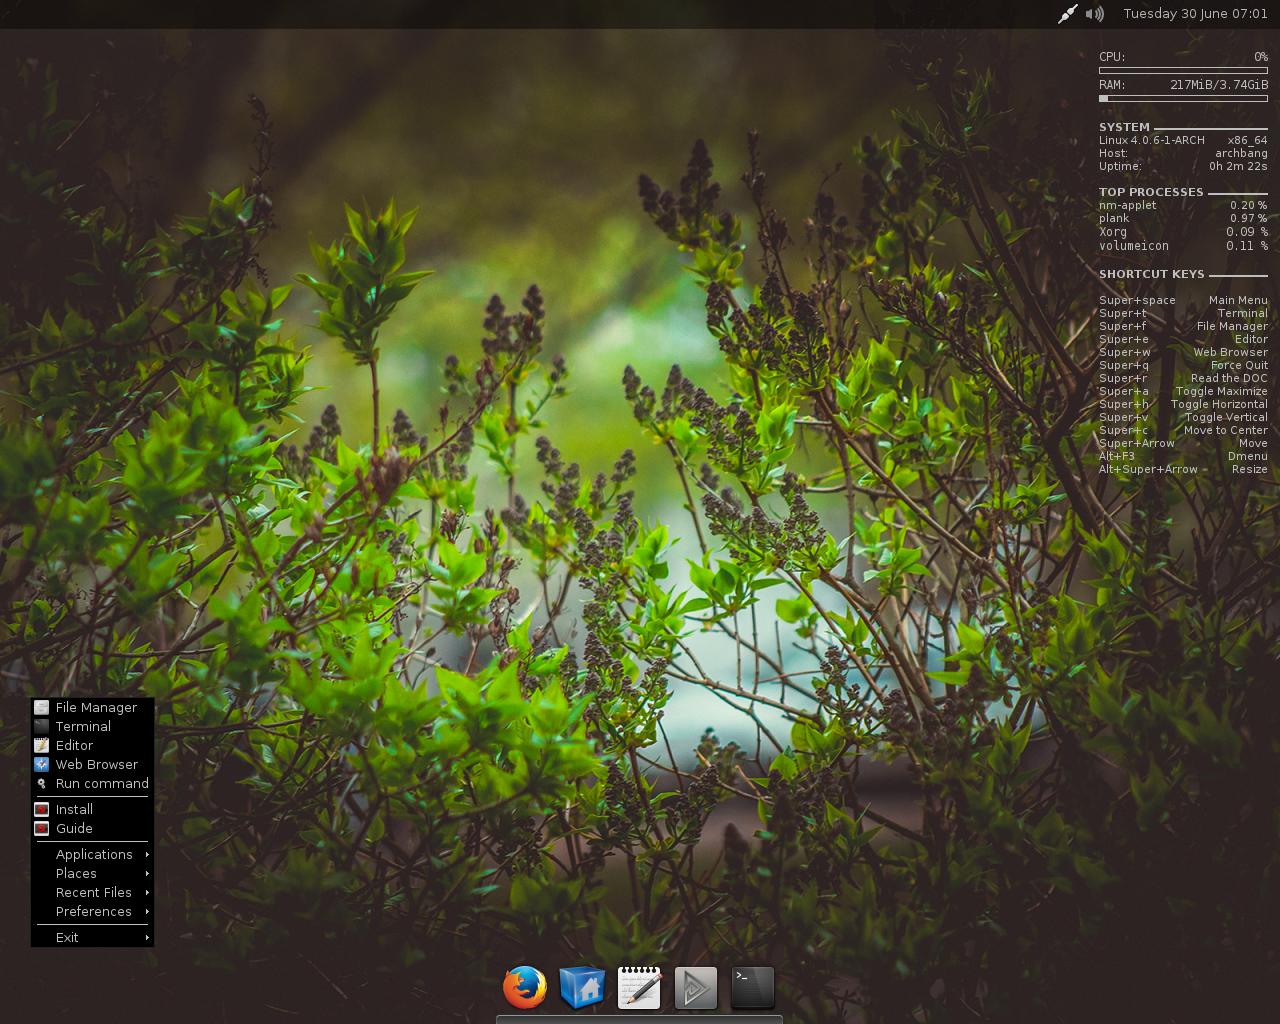The width and height of the screenshot is (1280, 1024).
Task: Click plank in the top processes list
Action: (x=1114, y=218)
